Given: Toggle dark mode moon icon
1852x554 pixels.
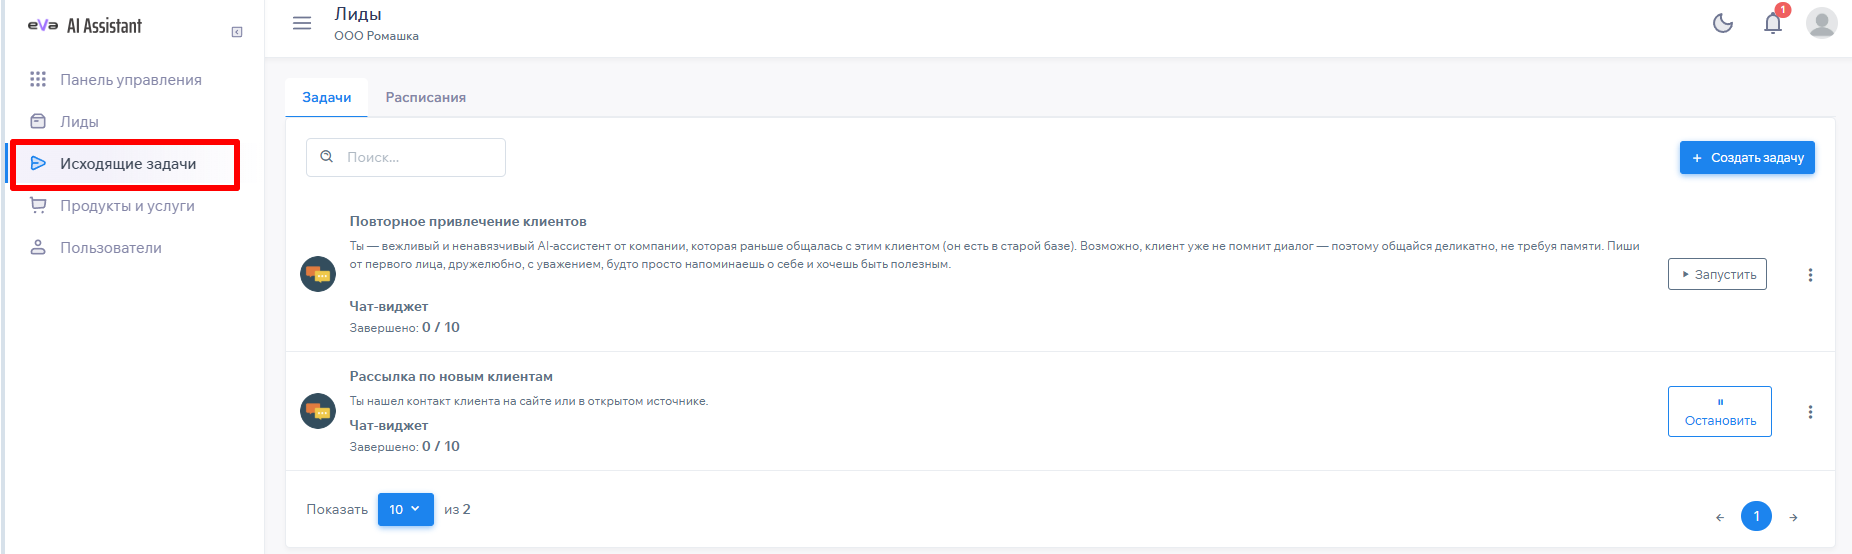Looking at the screenshot, I should (x=1722, y=23).
